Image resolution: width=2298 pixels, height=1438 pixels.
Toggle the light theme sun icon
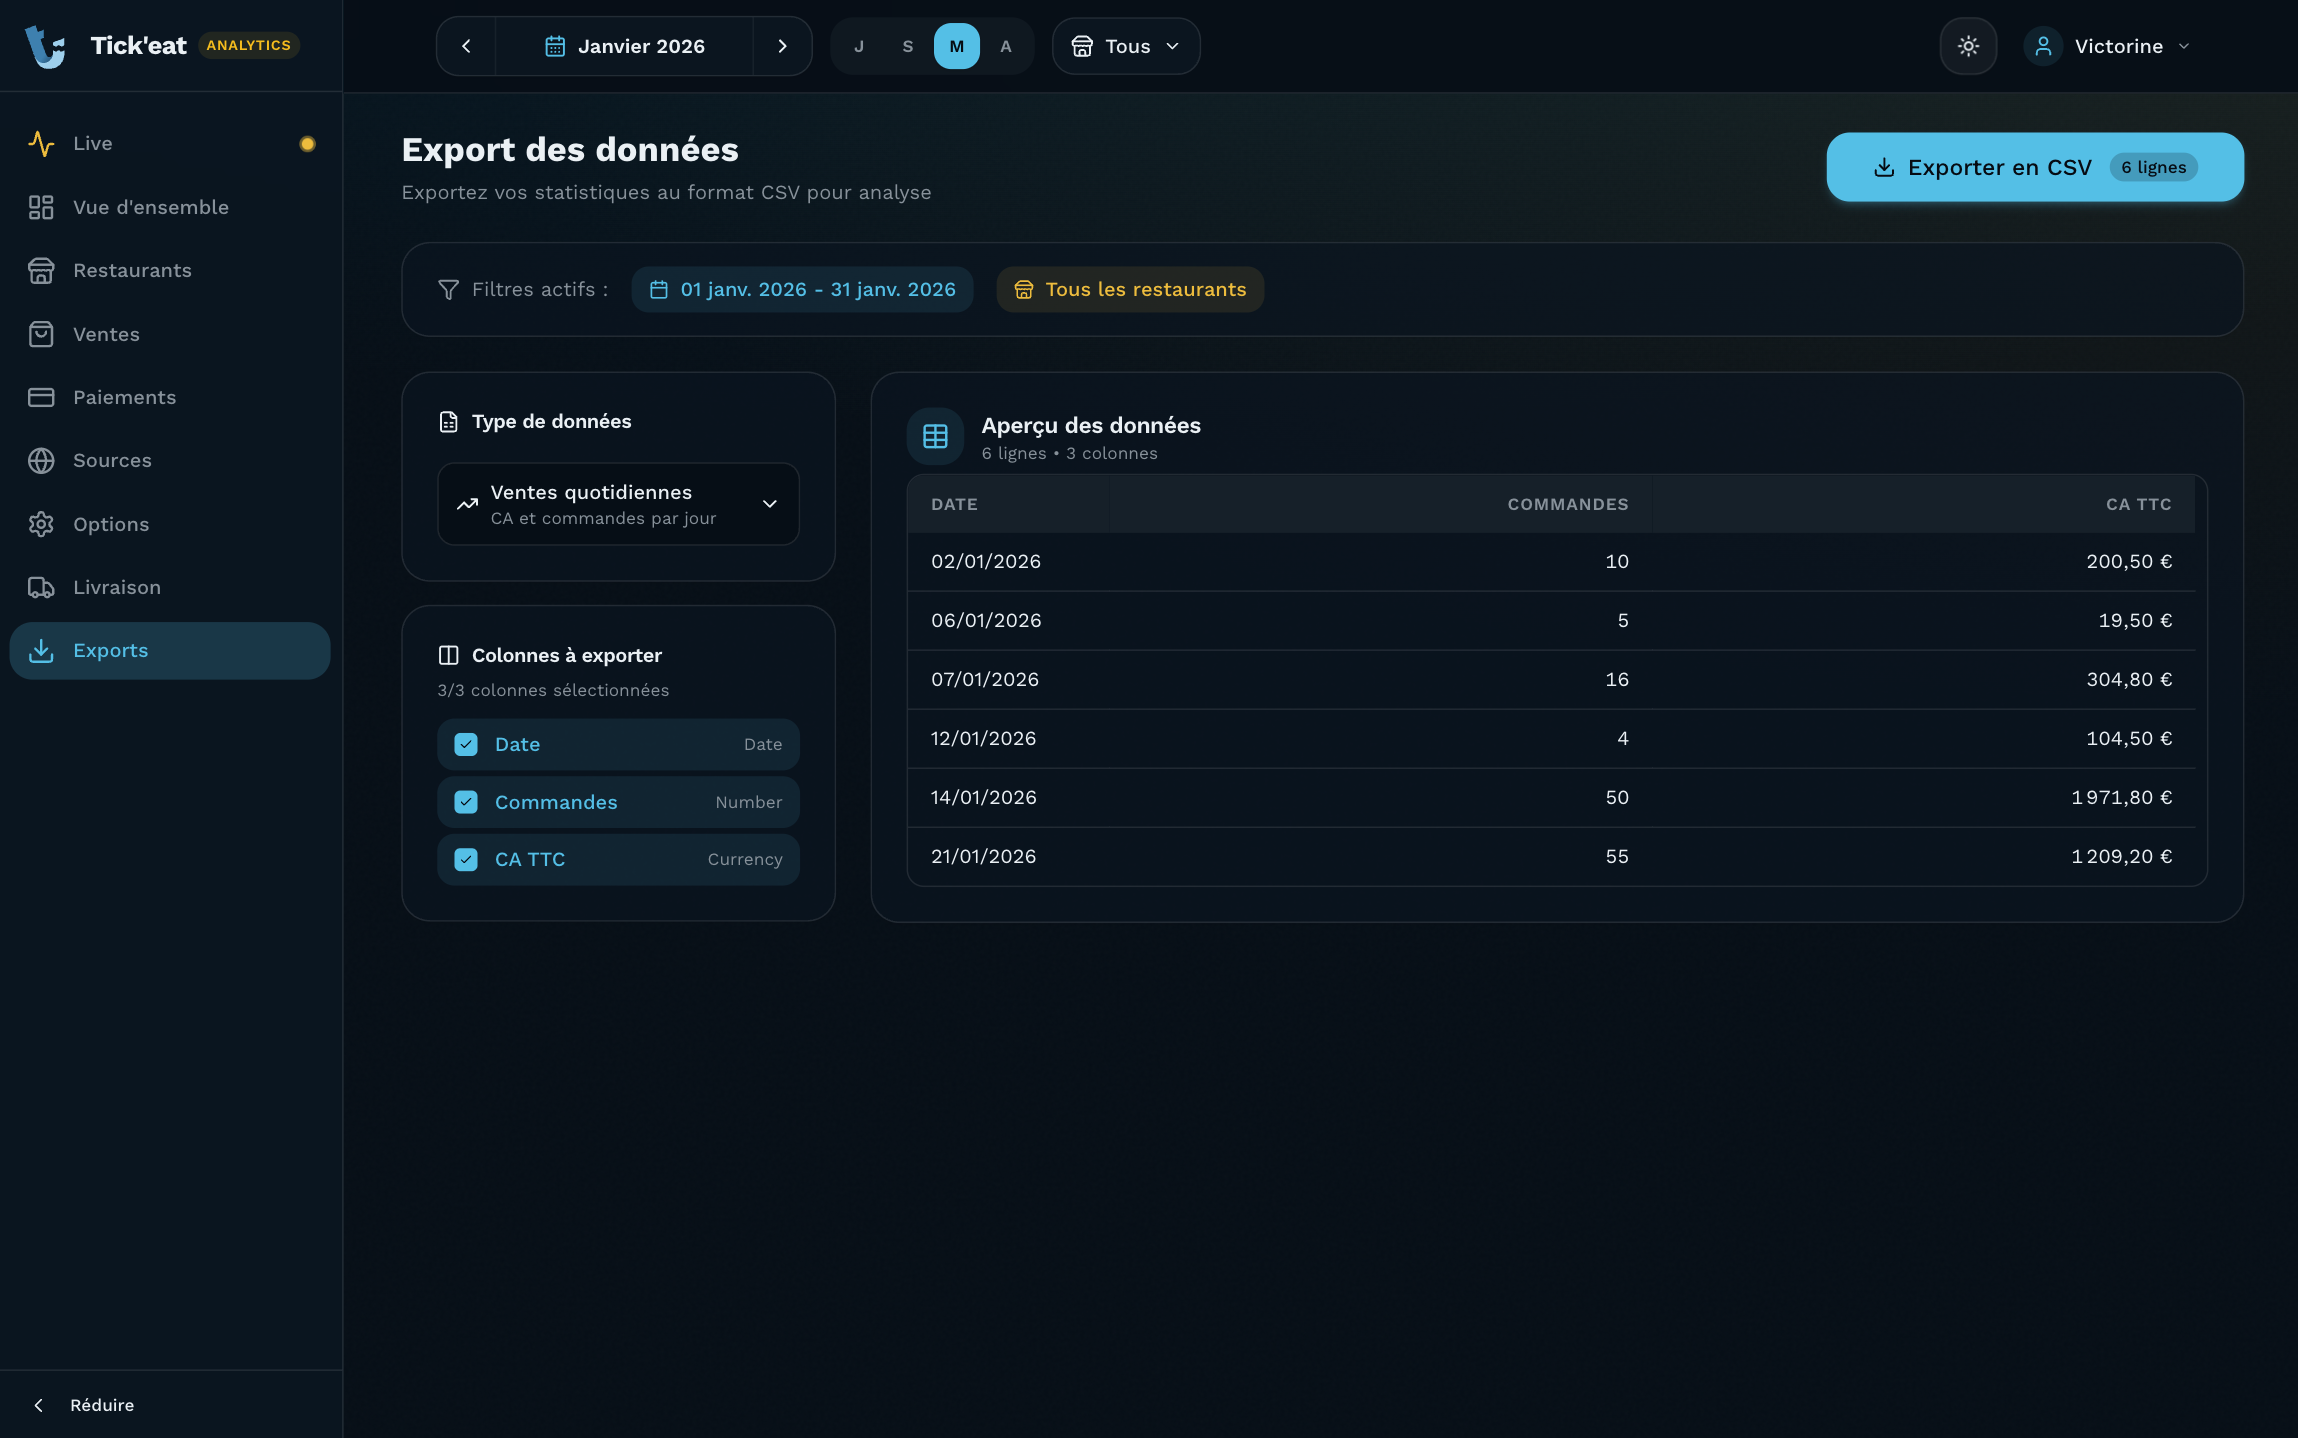(x=1967, y=45)
